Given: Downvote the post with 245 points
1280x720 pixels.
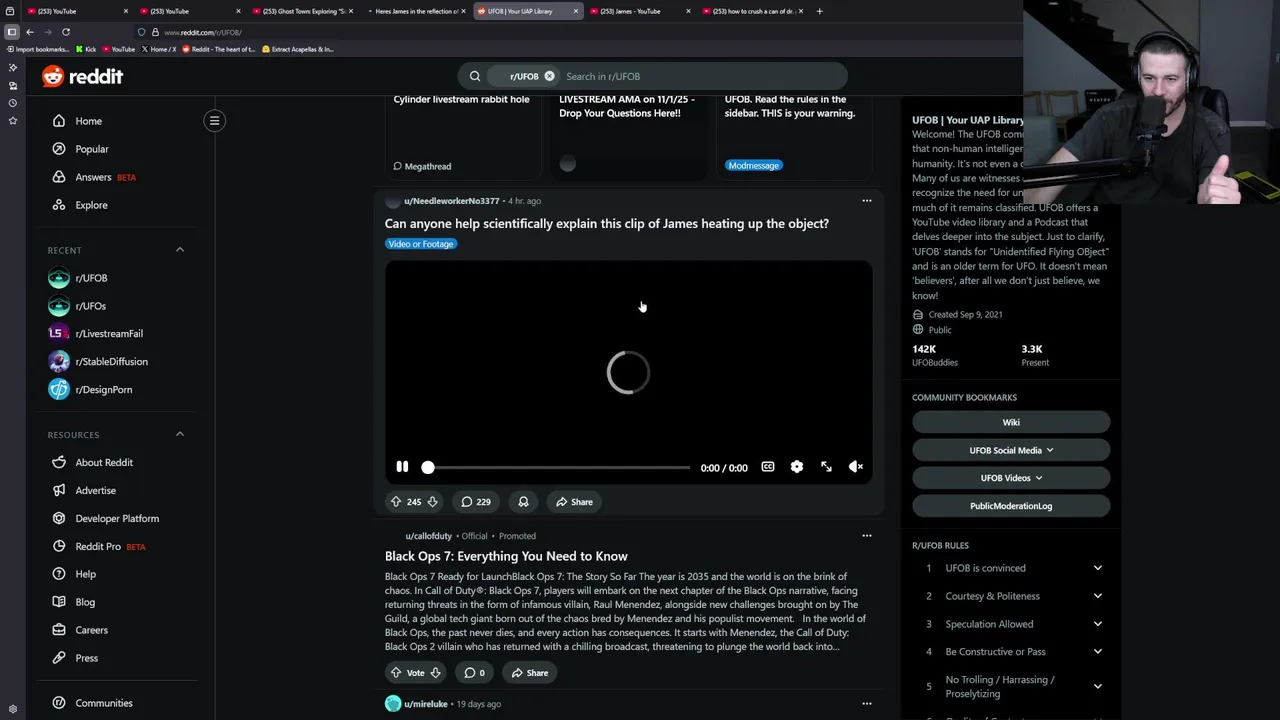Looking at the screenshot, I should click(x=432, y=502).
